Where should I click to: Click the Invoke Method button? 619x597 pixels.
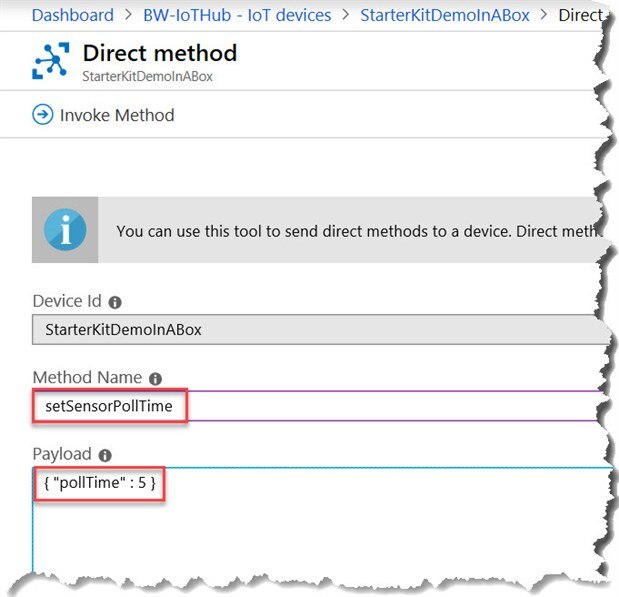(x=116, y=115)
